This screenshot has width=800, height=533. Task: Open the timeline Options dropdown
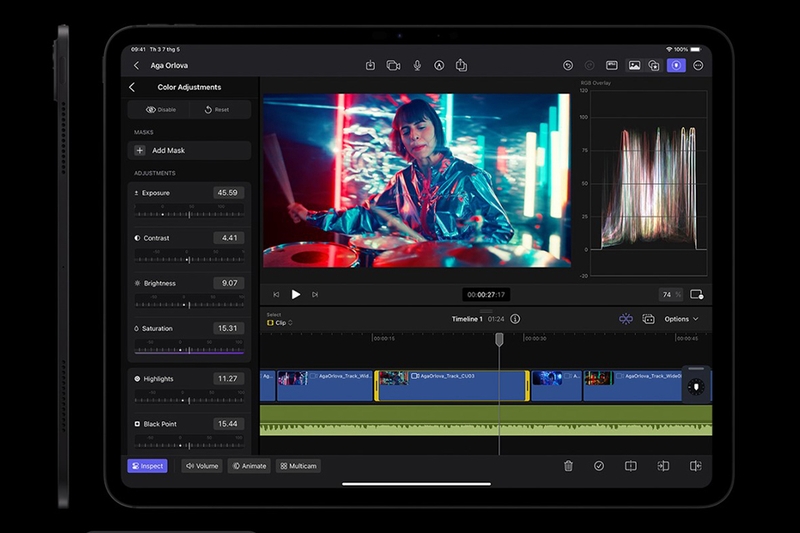[x=682, y=319]
